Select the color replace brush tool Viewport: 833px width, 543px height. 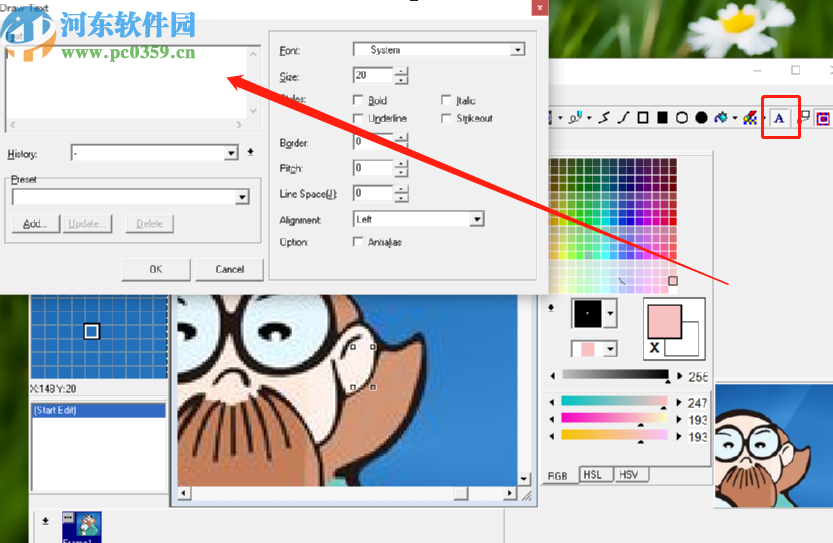click(x=750, y=118)
